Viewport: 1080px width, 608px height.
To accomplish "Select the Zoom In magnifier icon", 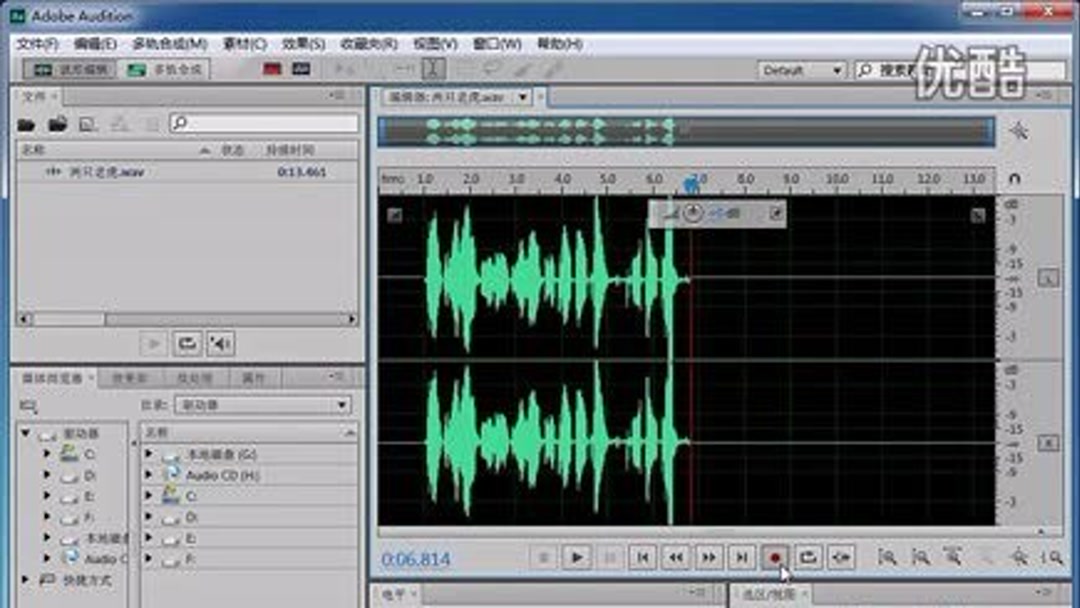I will (884, 558).
